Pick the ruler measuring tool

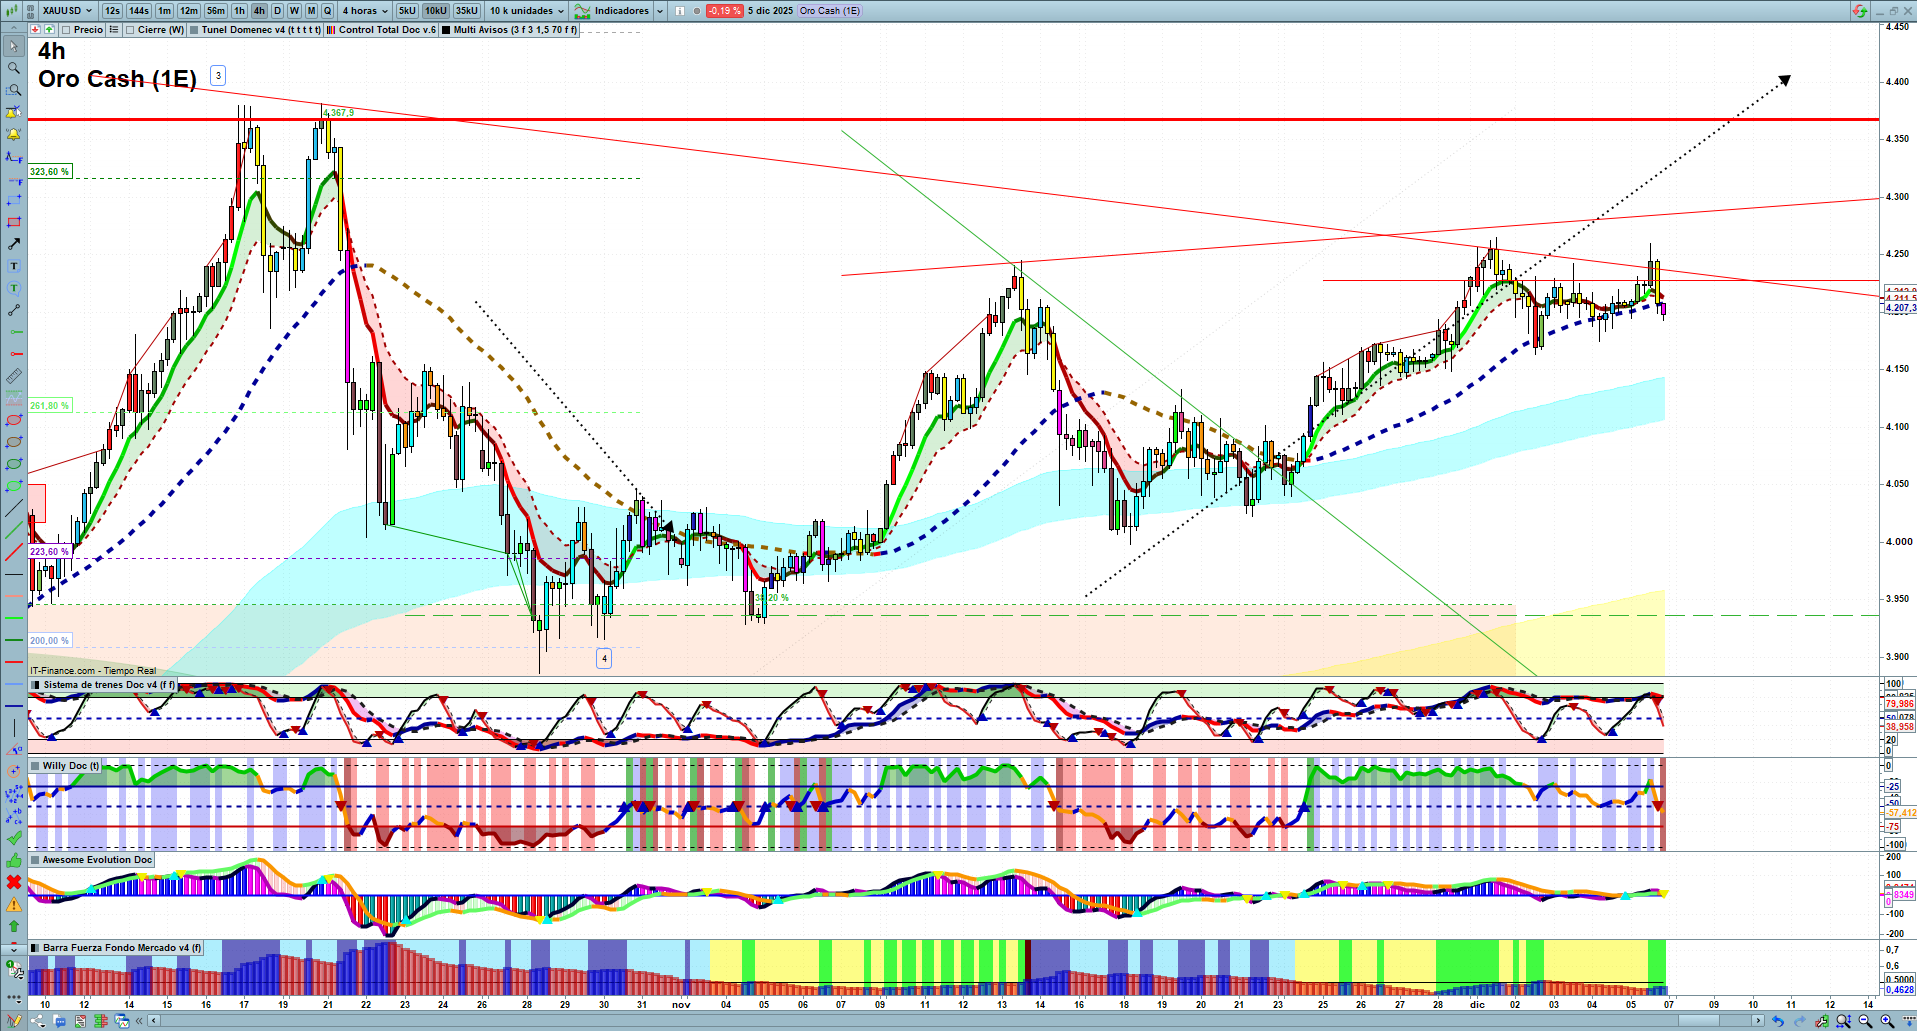(x=14, y=376)
